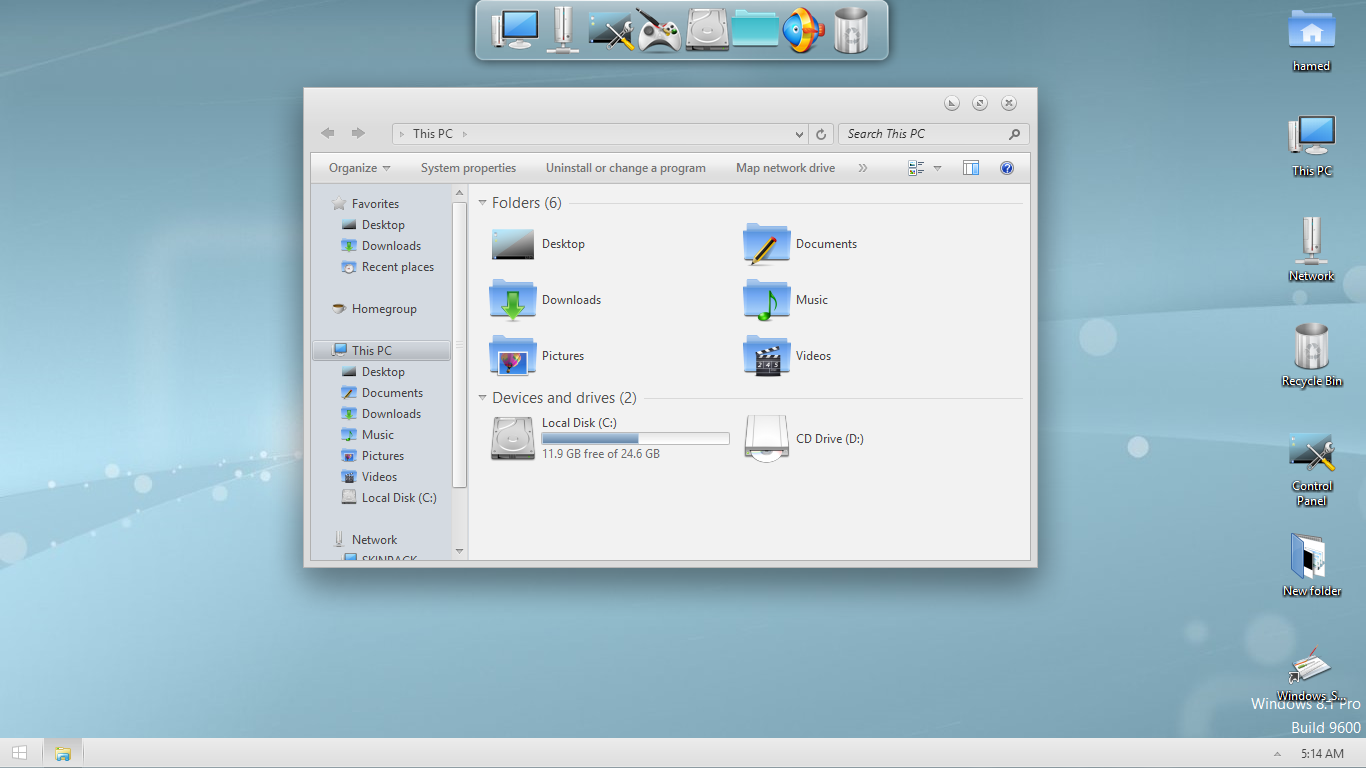1366x768 pixels.
Task: Collapse the Devices and drives group
Action: [483, 398]
